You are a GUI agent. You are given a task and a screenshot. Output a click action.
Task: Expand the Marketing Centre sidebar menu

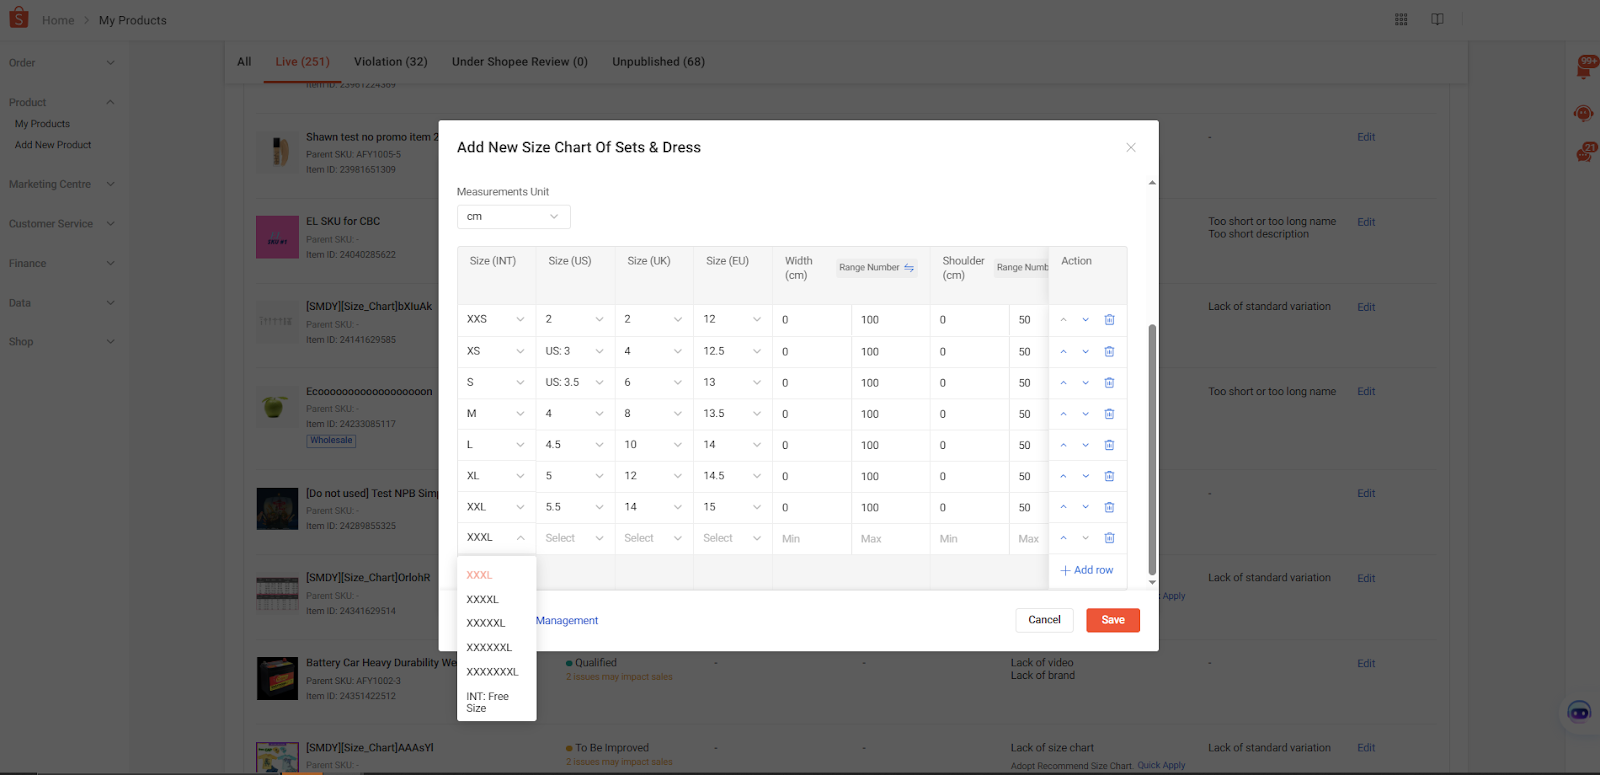[x=62, y=184]
